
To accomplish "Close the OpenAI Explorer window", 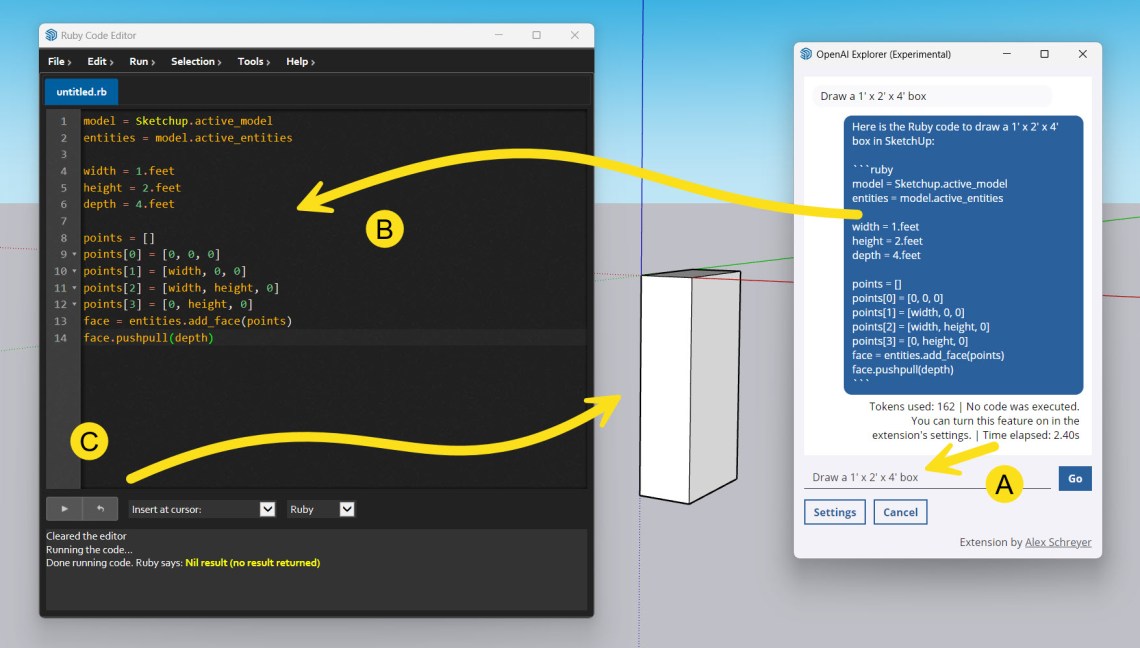I will pyautogui.click(x=1082, y=54).
